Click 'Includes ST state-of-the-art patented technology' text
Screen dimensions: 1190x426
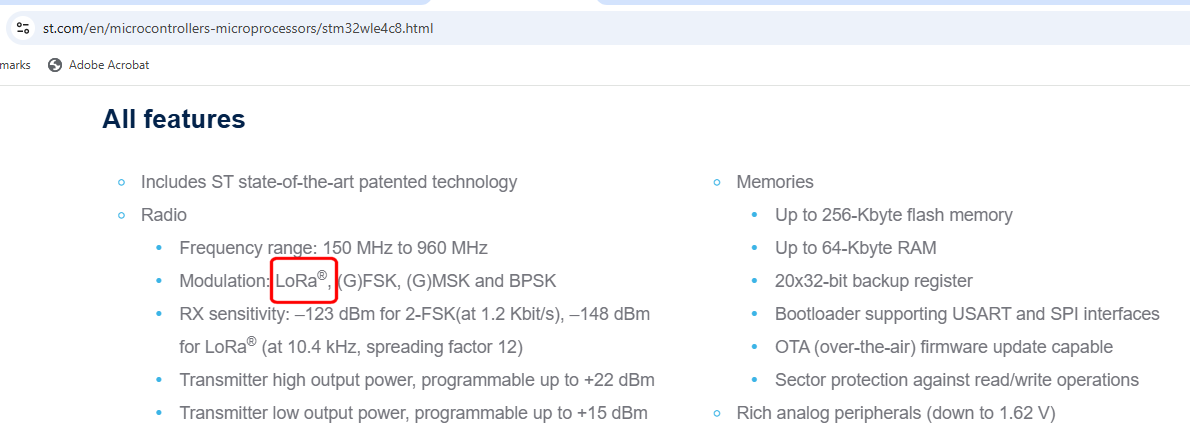(329, 182)
